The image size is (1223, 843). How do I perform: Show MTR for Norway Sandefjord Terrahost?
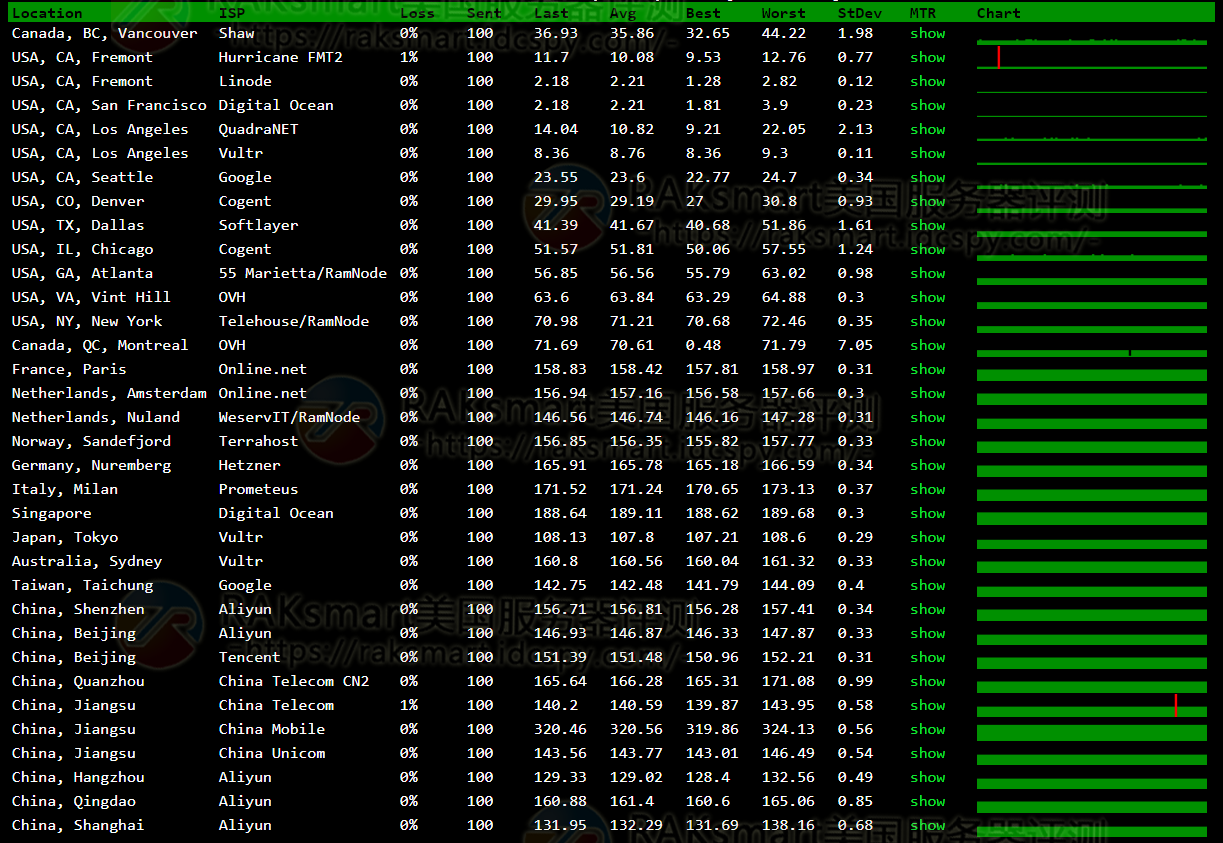(x=927, y=441)
